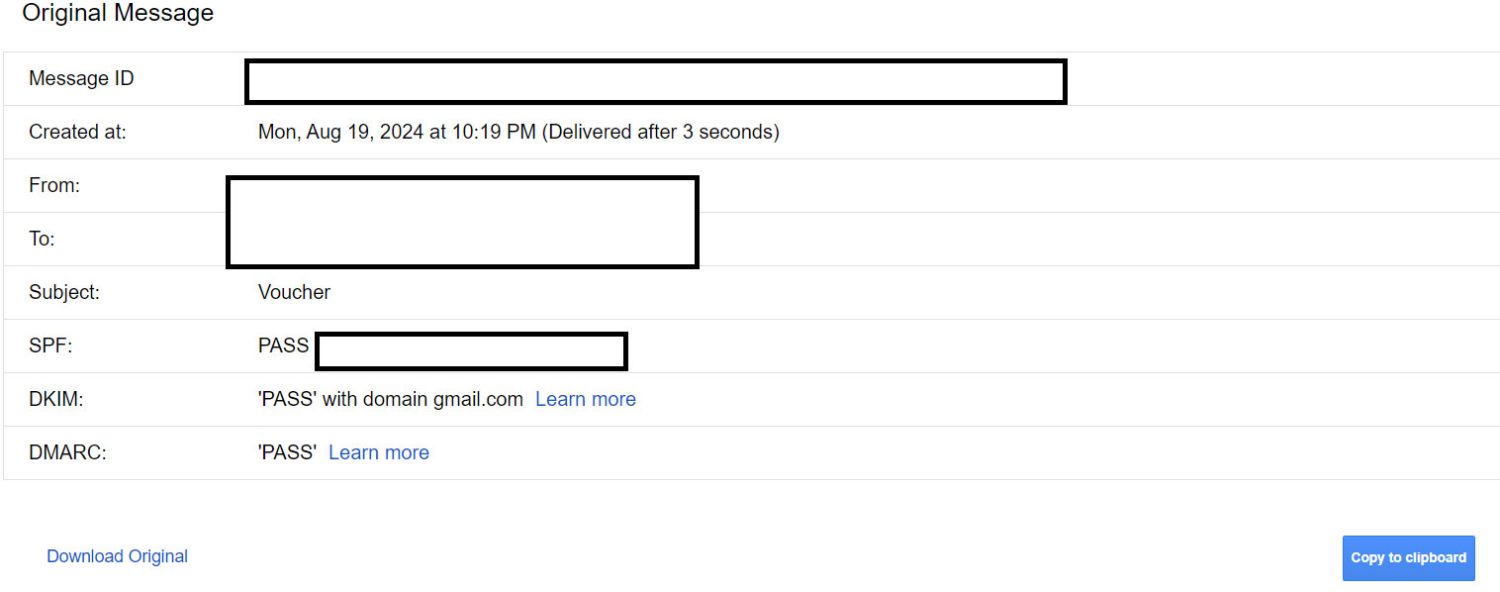Click the DMARC PASS label
The image size is (1500, 592).
[x=288, y=452]
